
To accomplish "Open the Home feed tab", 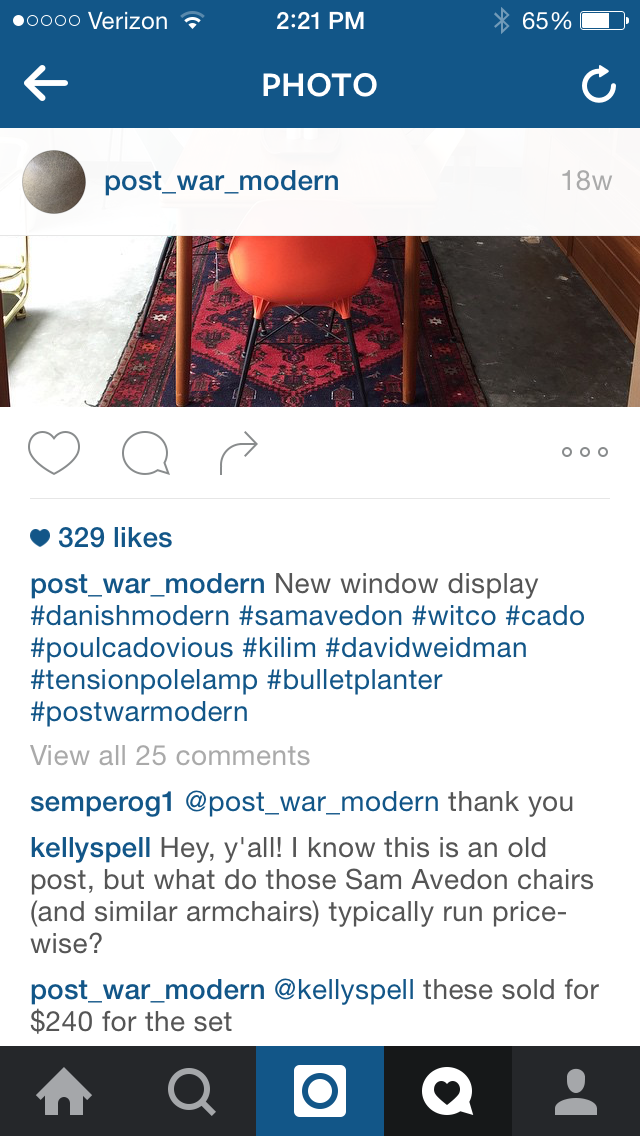I will (x=64, y=1091).
